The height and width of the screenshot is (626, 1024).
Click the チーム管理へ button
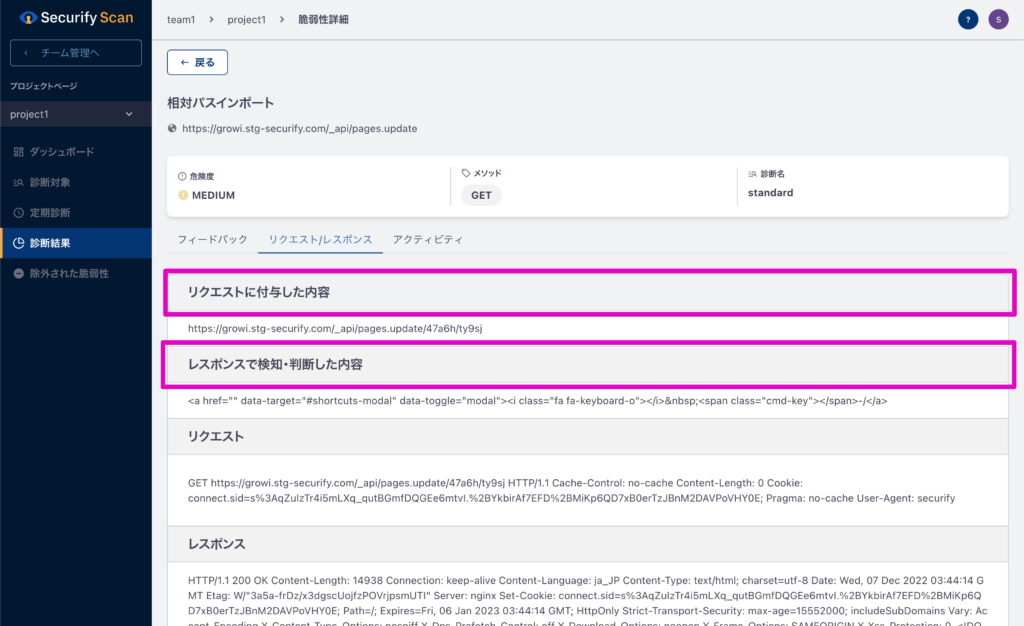pyautogui.click(x=76, y=53)
